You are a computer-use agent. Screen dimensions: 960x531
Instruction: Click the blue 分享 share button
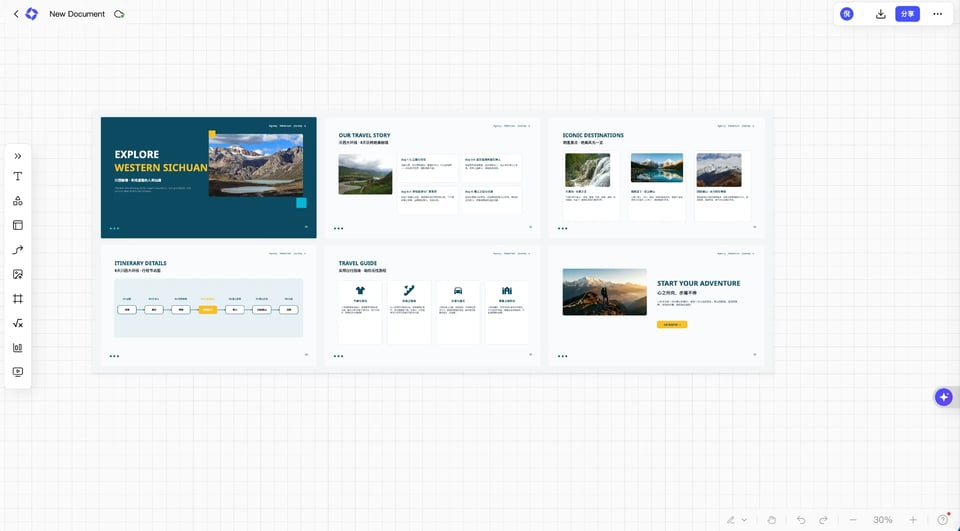point(907,14)
